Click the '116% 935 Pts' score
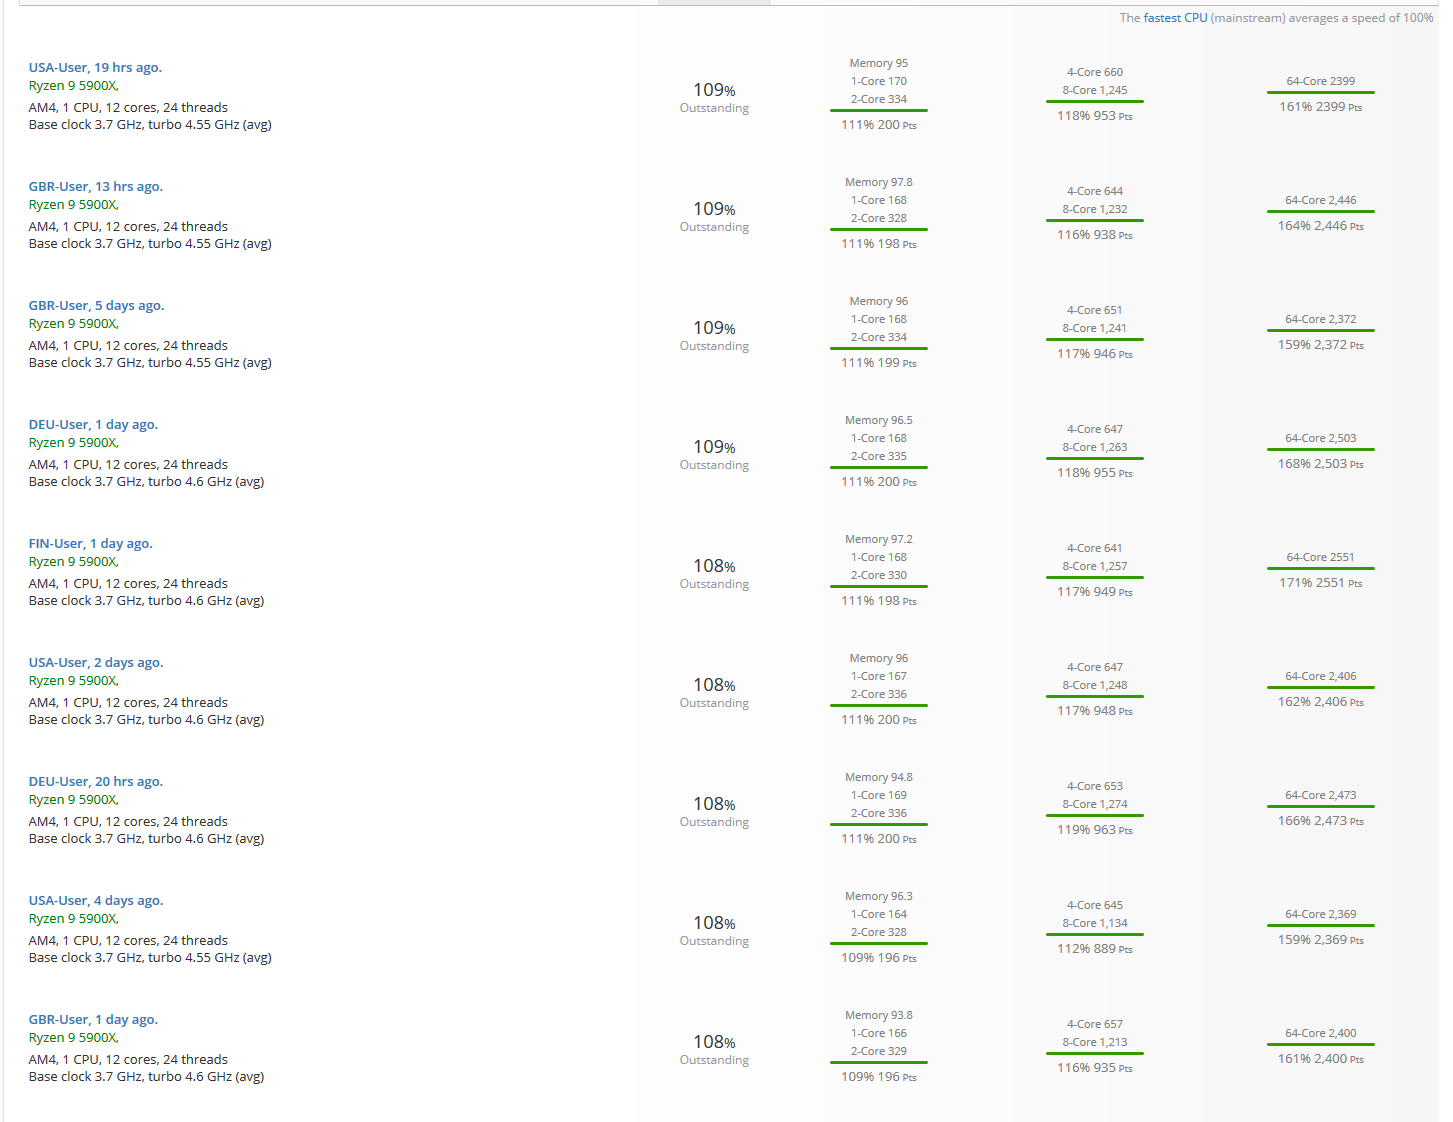The height and width of the screenshot is (1122, 1453). tap(1095, 1068)
